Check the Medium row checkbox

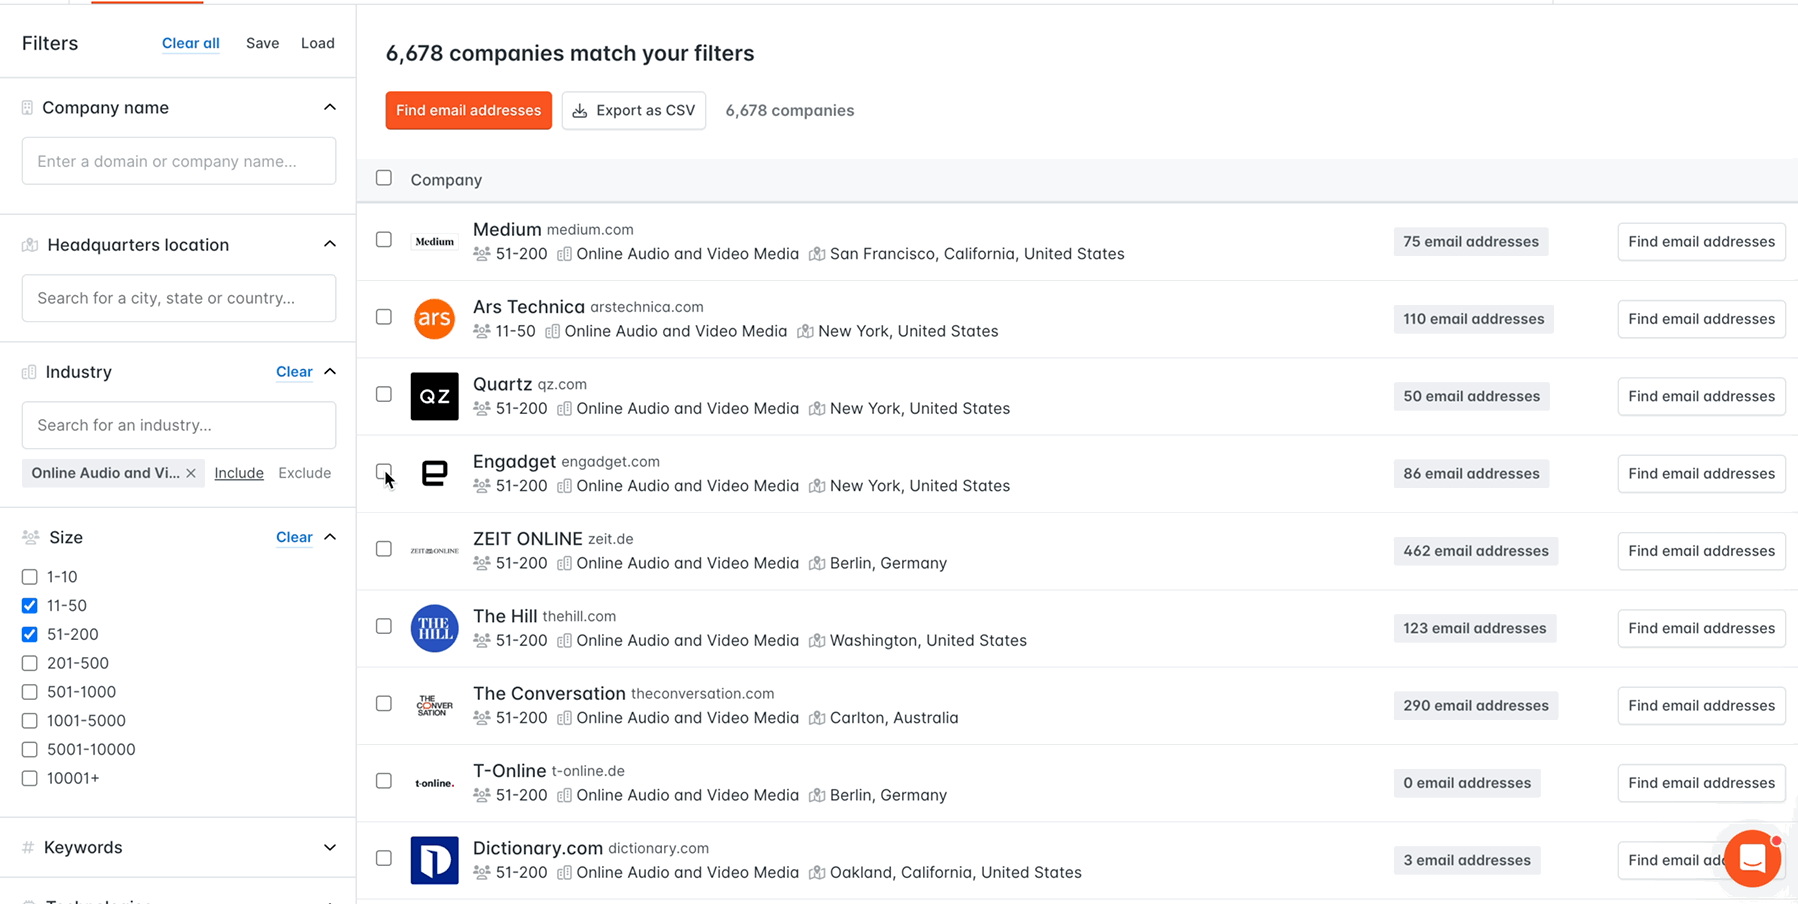click(x=384, y=240)
